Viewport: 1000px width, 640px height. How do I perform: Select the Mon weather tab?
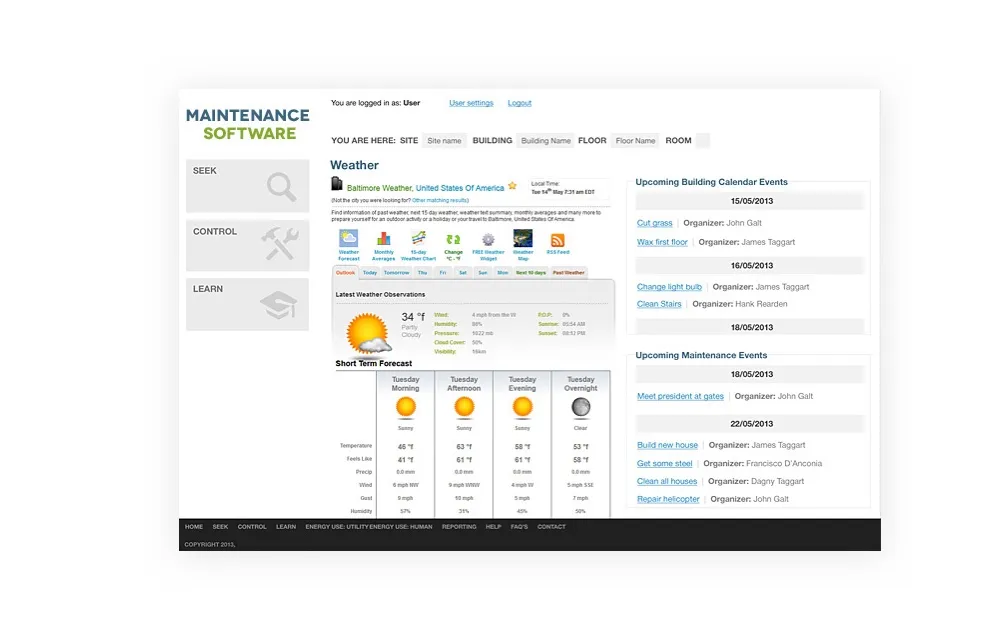pos(503,273)
